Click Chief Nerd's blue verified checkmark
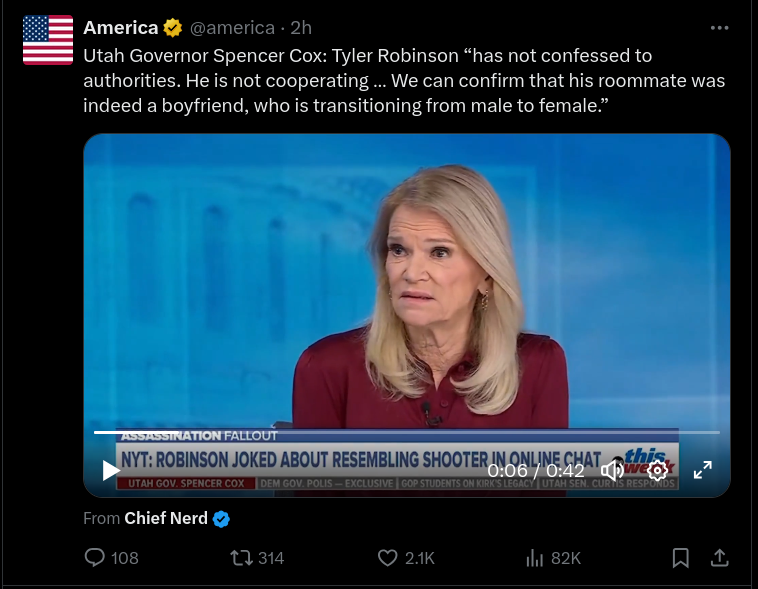 tap(222, 518)
